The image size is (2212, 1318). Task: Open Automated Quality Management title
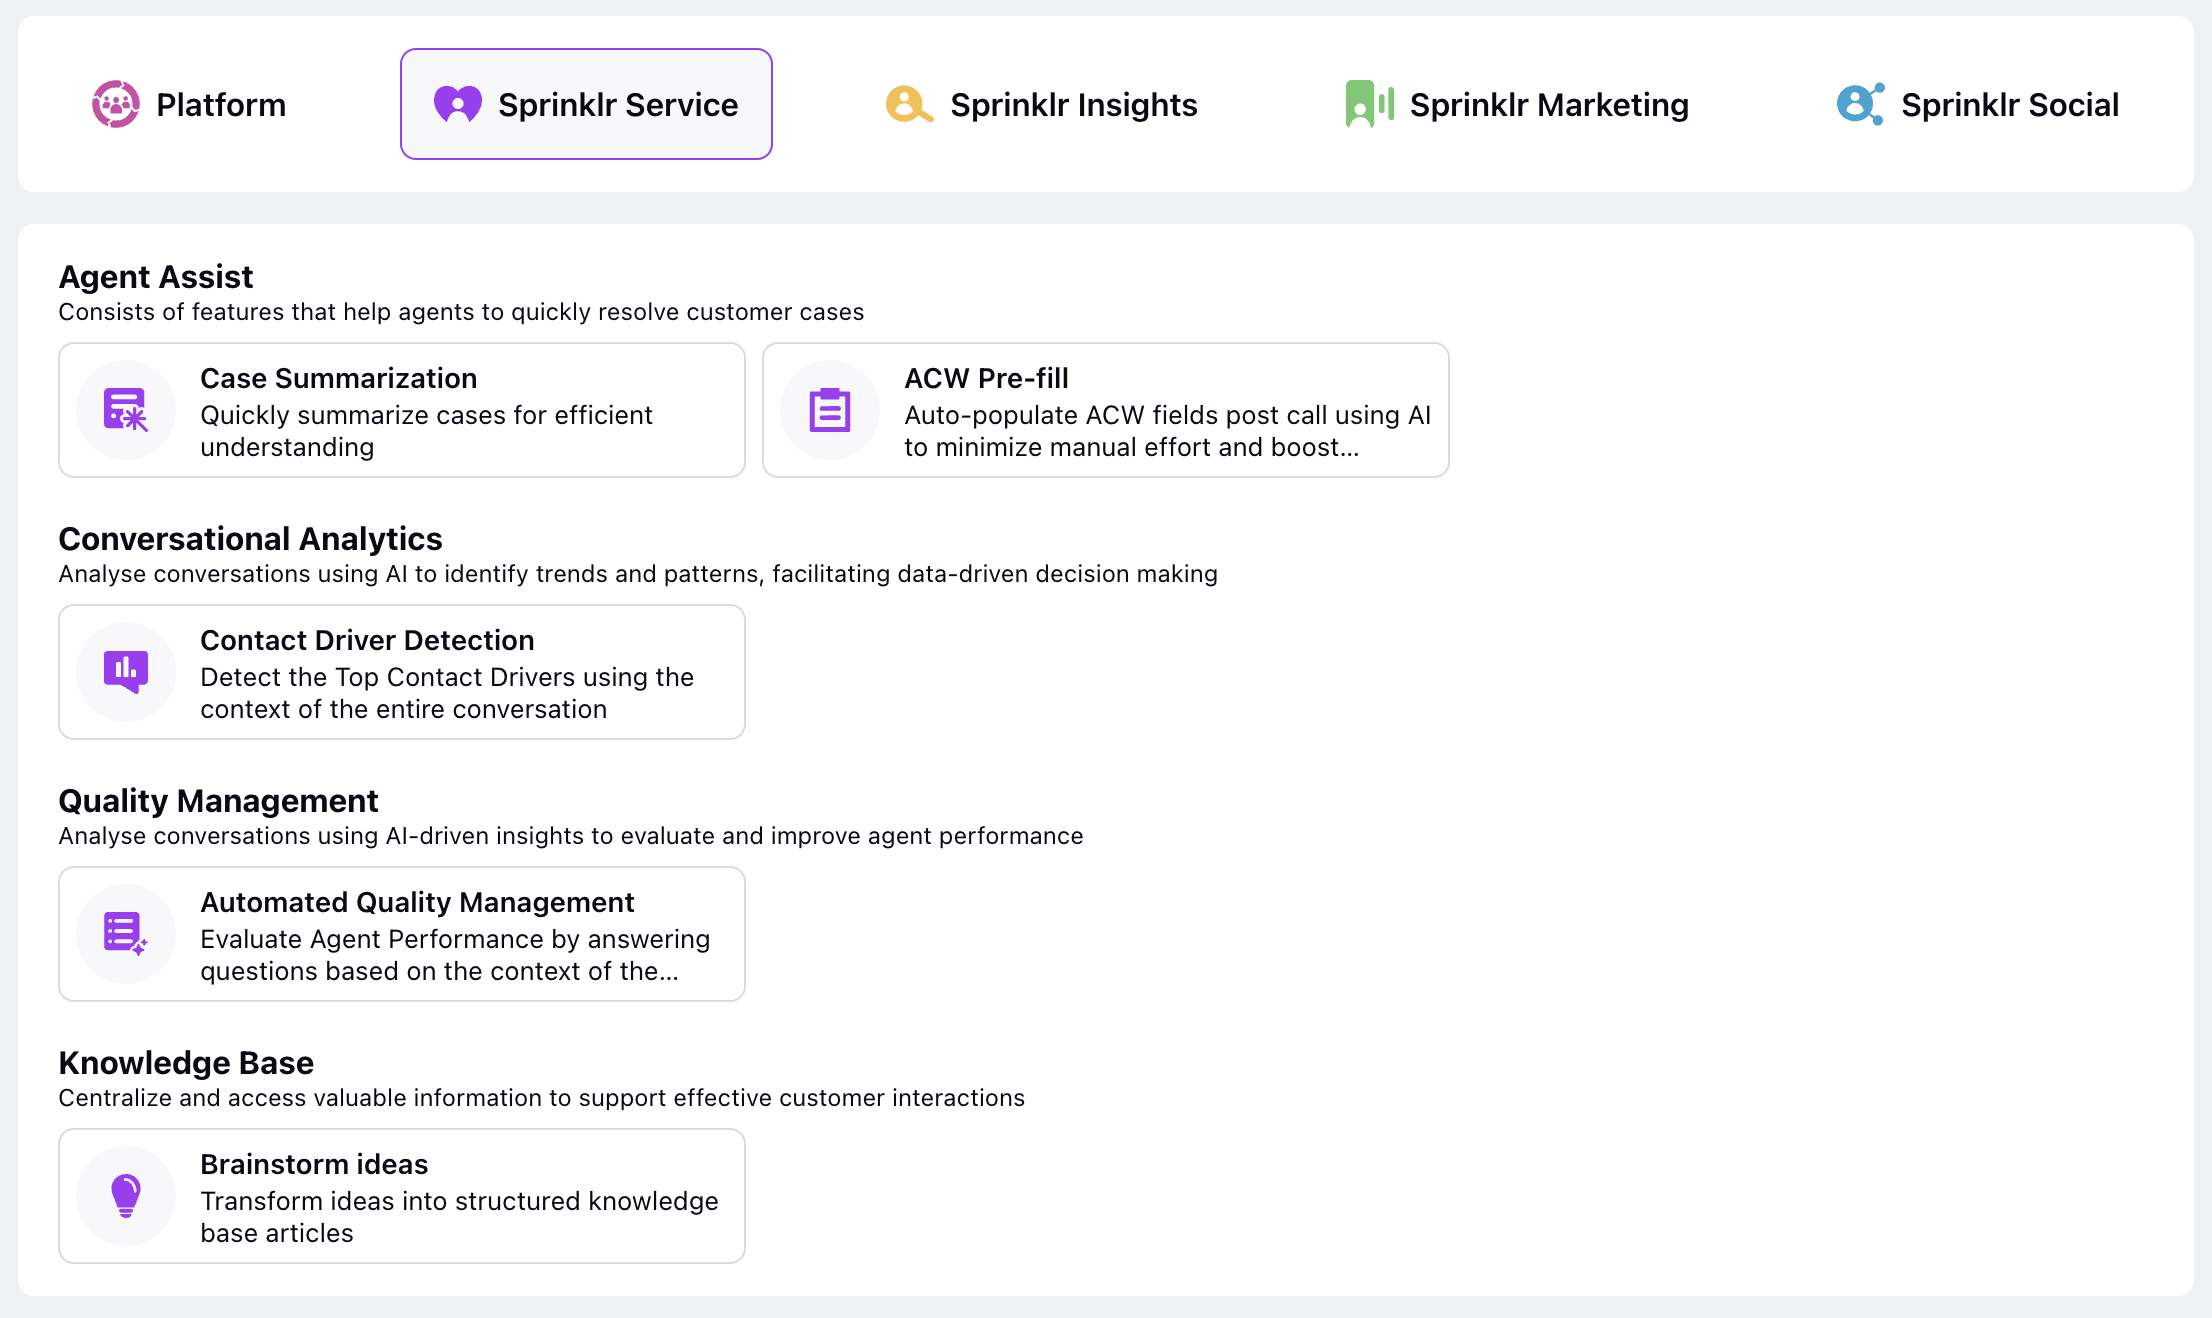(417, 902)
